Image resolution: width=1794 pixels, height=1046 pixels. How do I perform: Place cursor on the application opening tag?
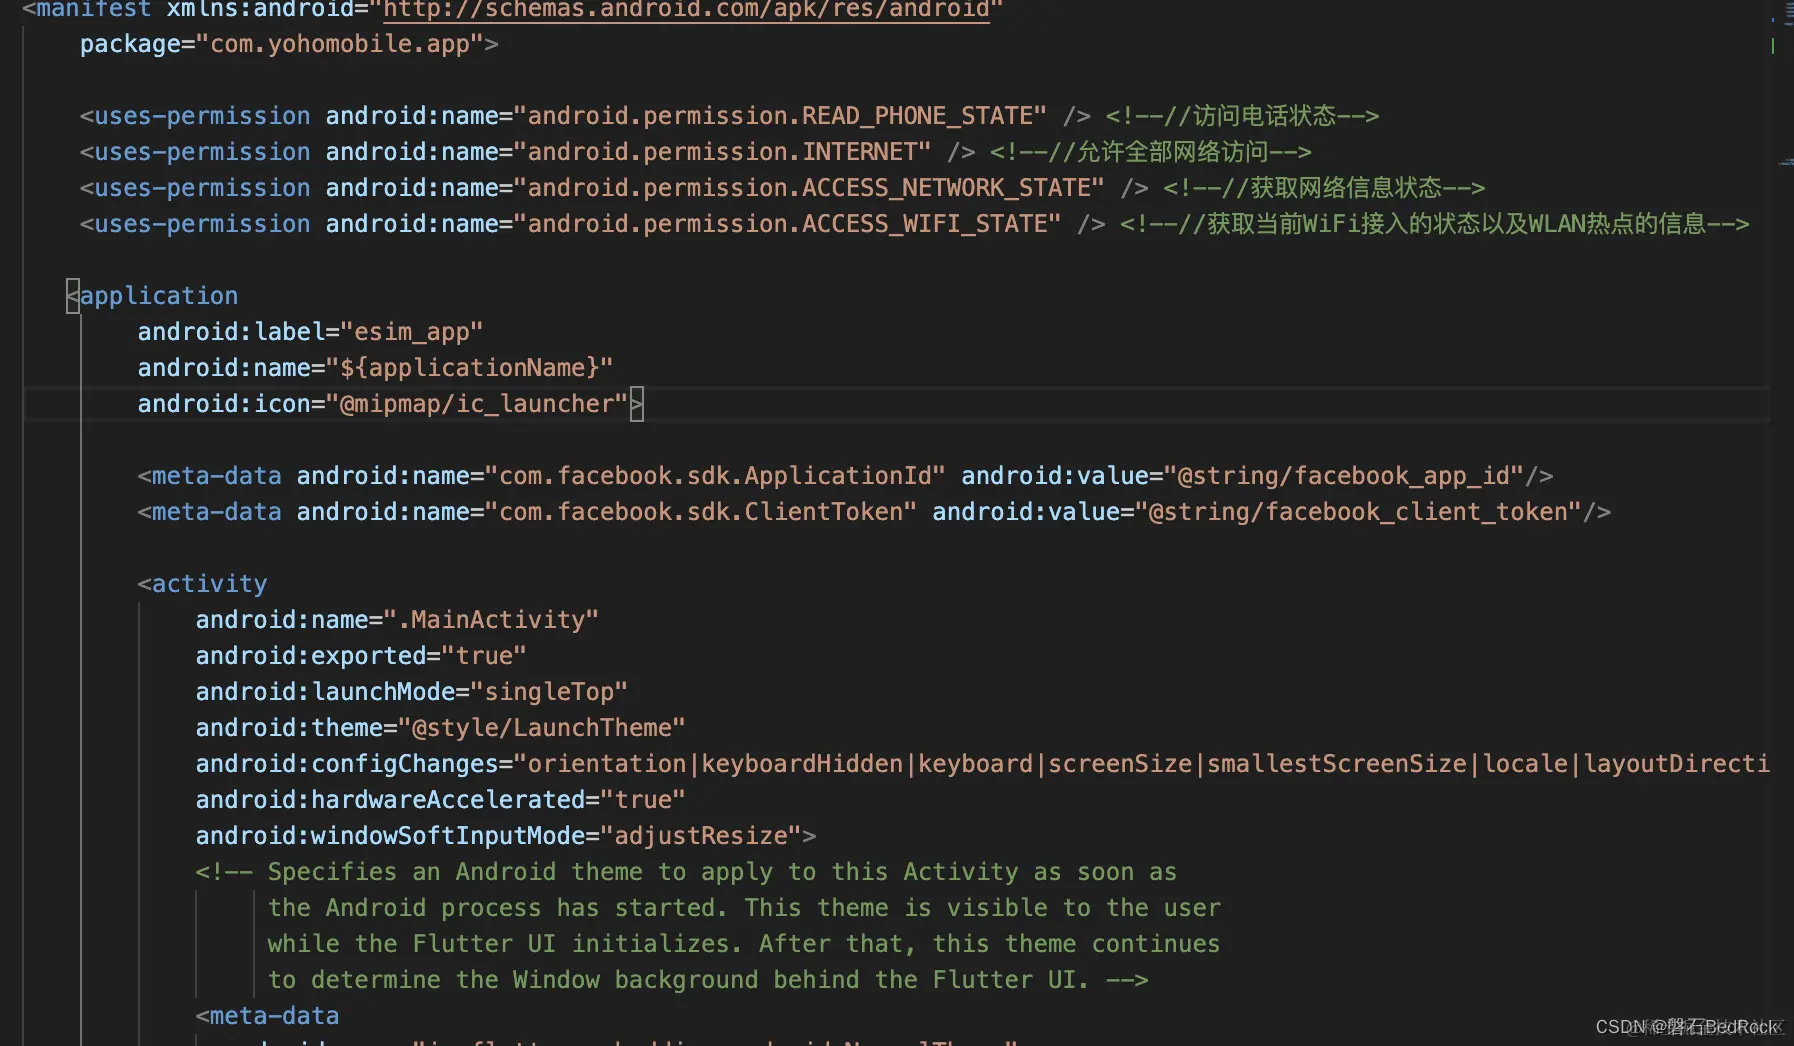coord(152,296)
